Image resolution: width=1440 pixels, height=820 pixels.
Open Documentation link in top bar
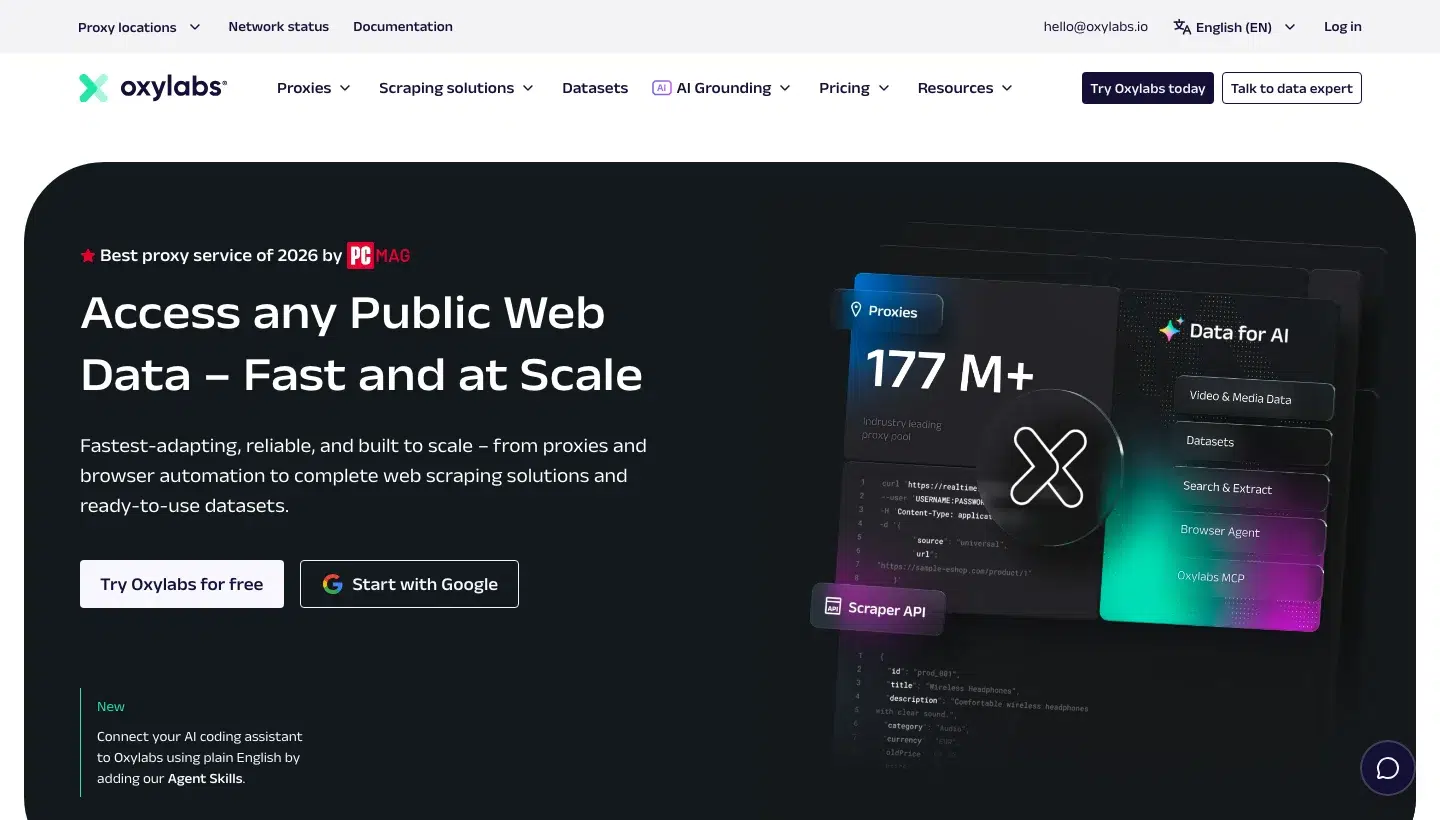[x=403, y=27]
